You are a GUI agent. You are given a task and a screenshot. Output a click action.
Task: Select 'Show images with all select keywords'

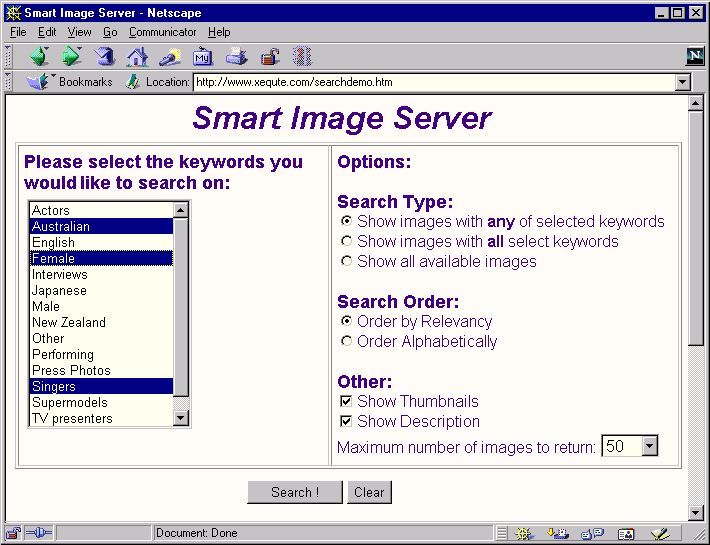pyautogui.click(x=346, y=241)
